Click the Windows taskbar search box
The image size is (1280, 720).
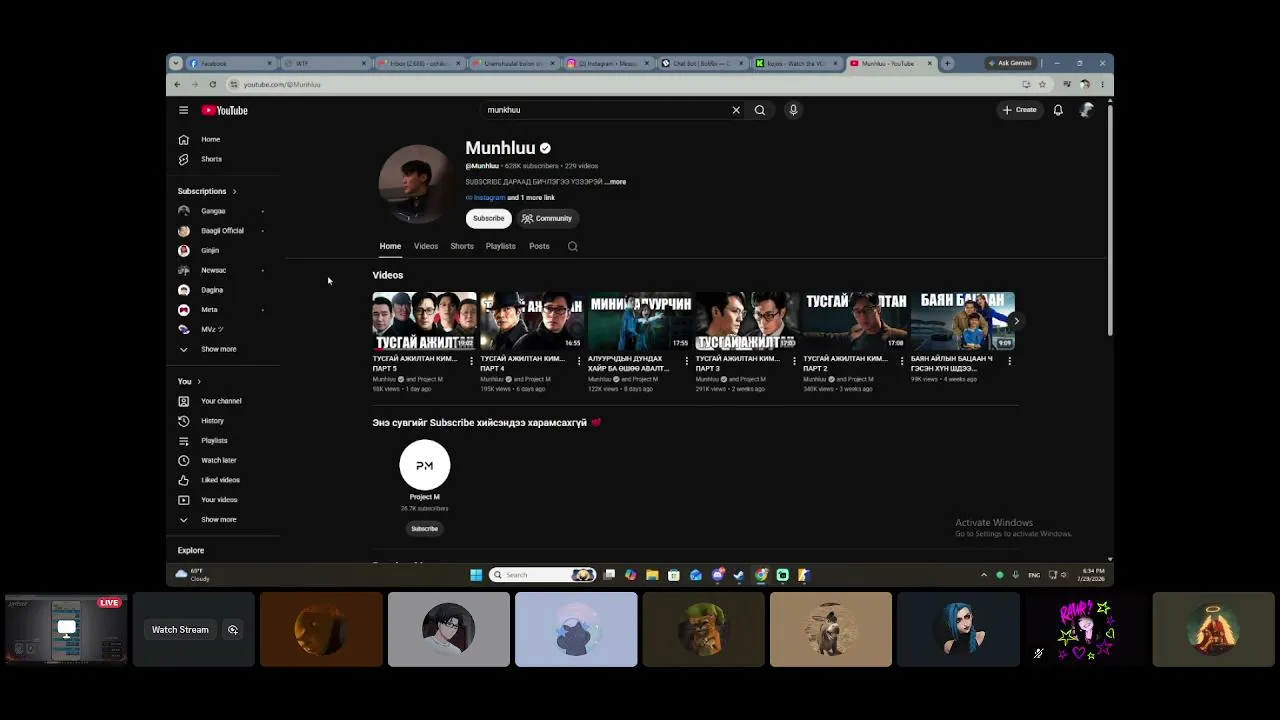(543, 575)
